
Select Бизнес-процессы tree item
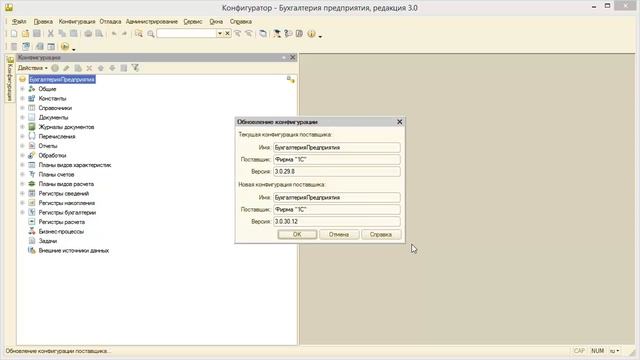61,231
